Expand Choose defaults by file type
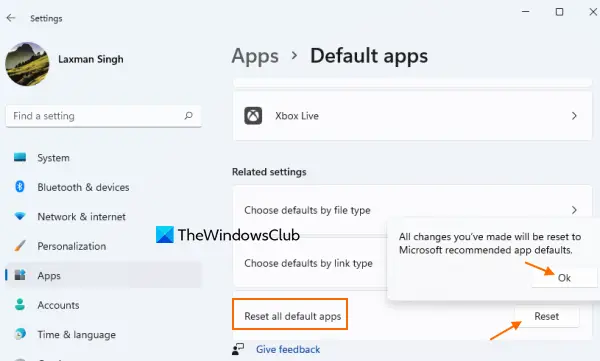The image size is (600, 361). (x=412, y=210)
